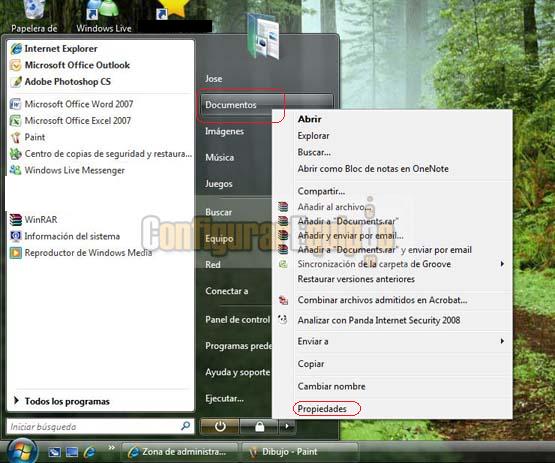Choose Abrir como Bloc de notas en OneNote

click(x=373, y=169)
